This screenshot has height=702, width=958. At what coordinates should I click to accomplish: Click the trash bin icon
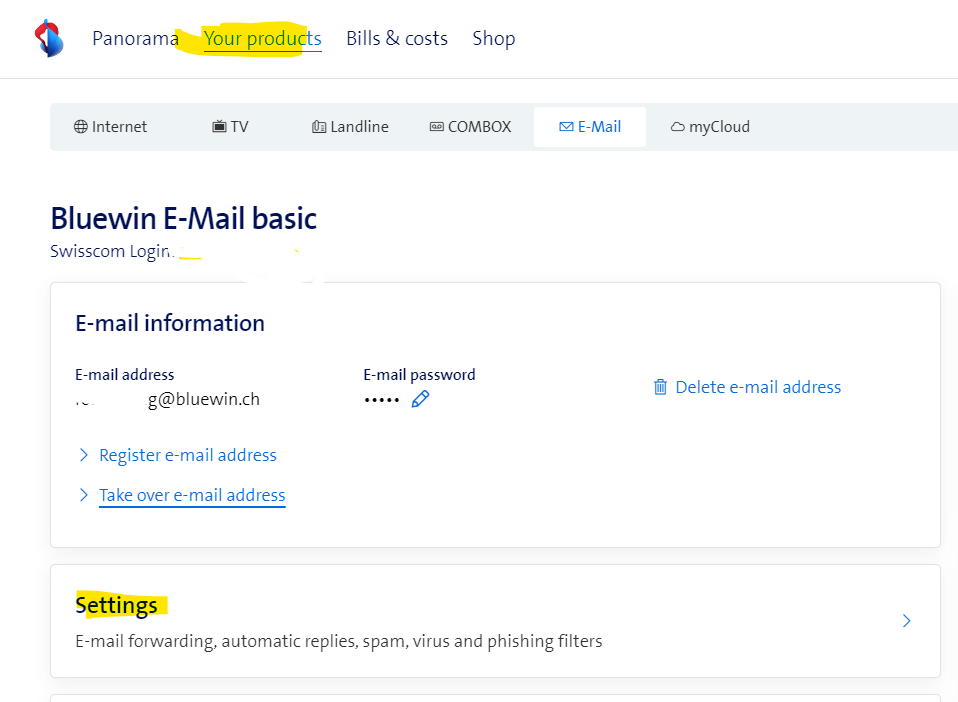pyautogui.click(x=660, y=387)
